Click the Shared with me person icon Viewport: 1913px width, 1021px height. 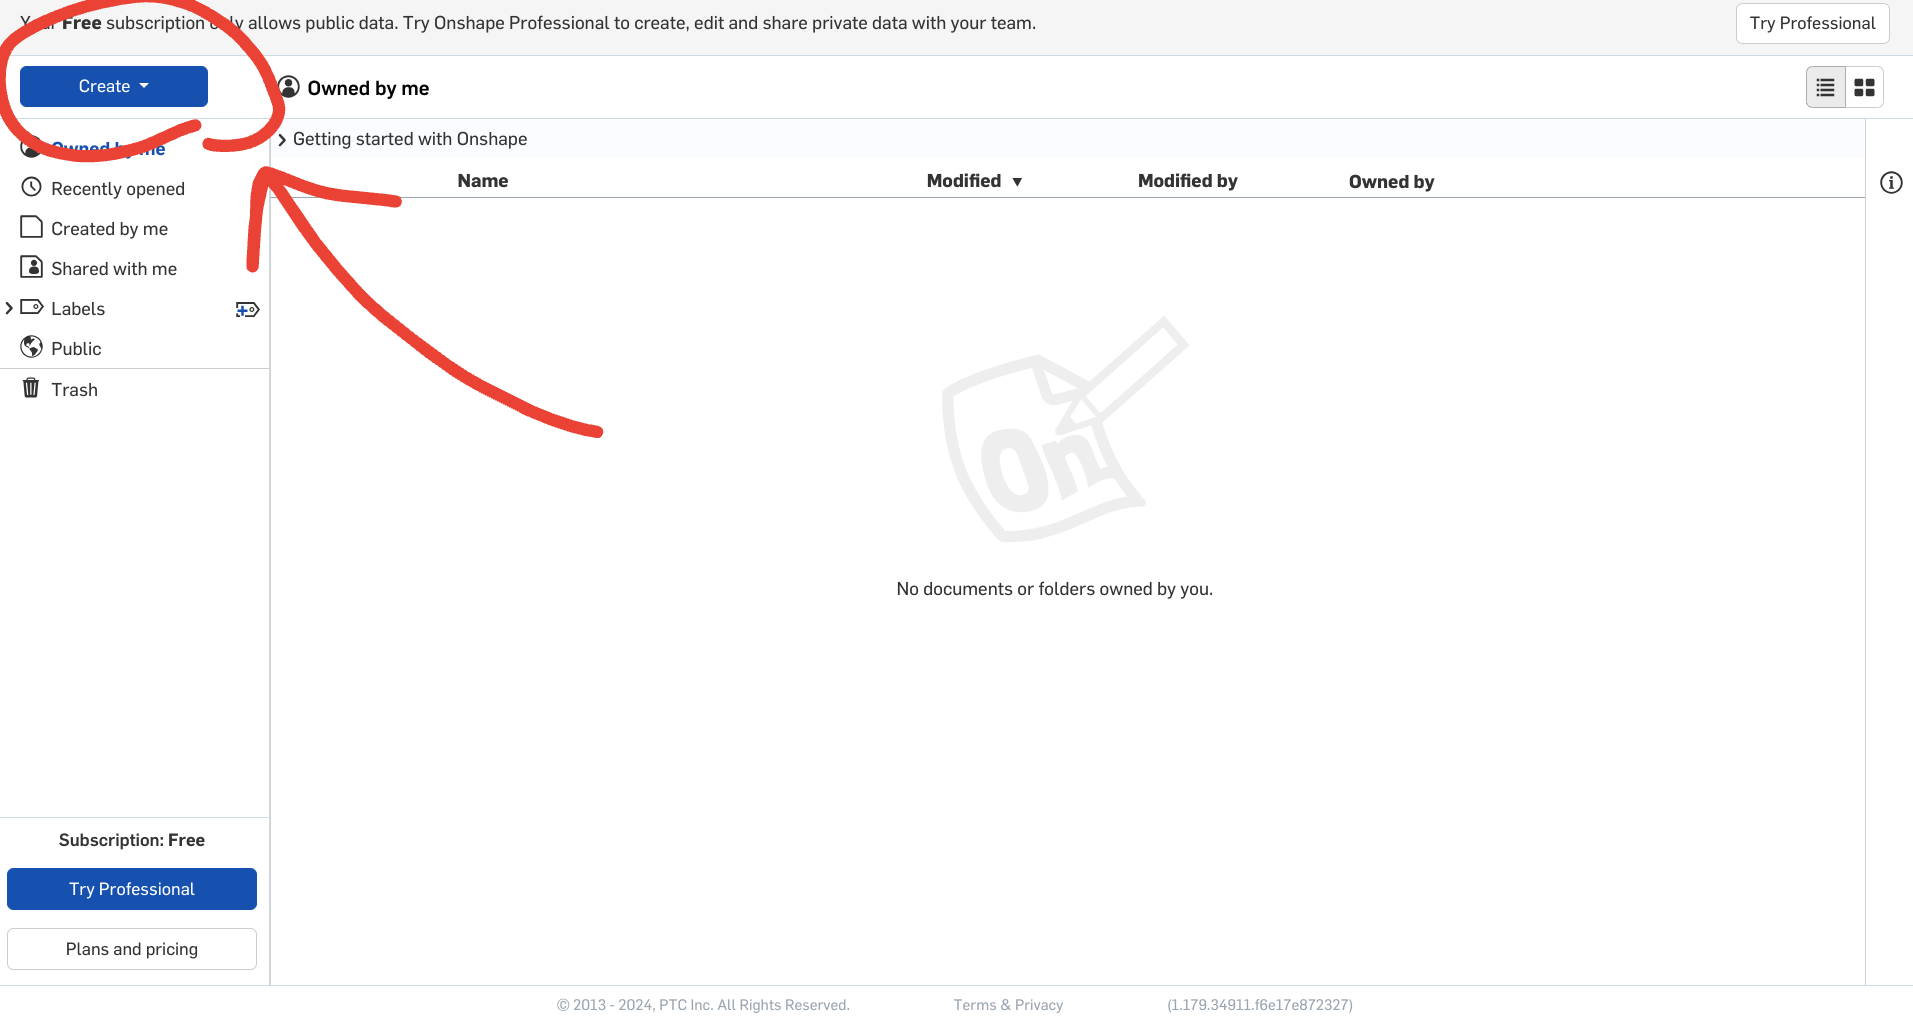32,267
